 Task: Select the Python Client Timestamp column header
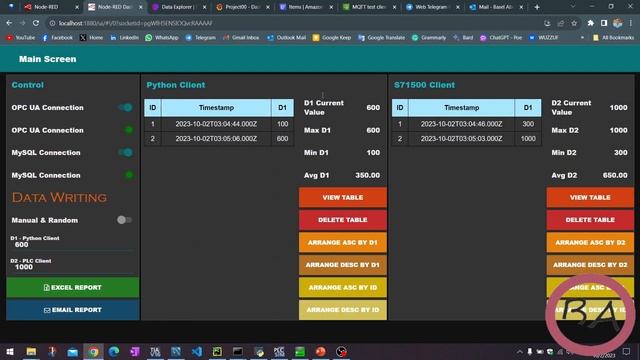pyautogui.click(x=216, y=108)
